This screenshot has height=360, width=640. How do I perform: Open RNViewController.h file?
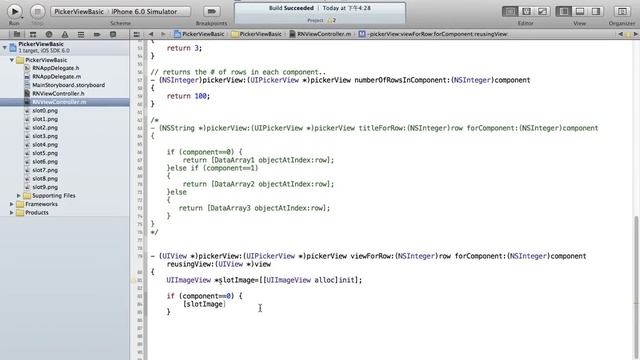(58, 93)
